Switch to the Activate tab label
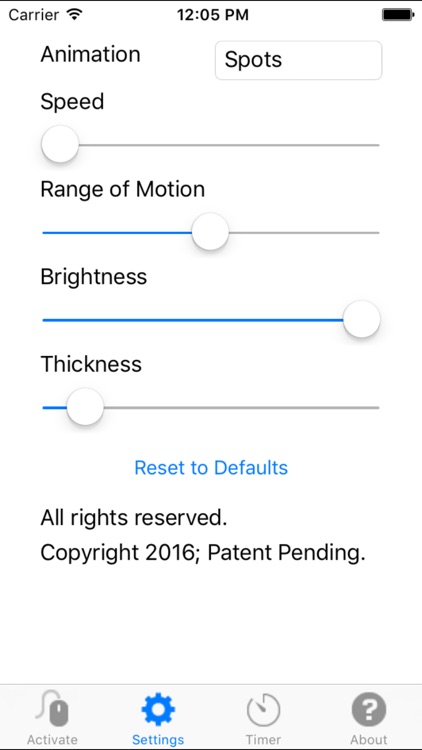Viewport: 422px width, 750px height. pos(52,739)
